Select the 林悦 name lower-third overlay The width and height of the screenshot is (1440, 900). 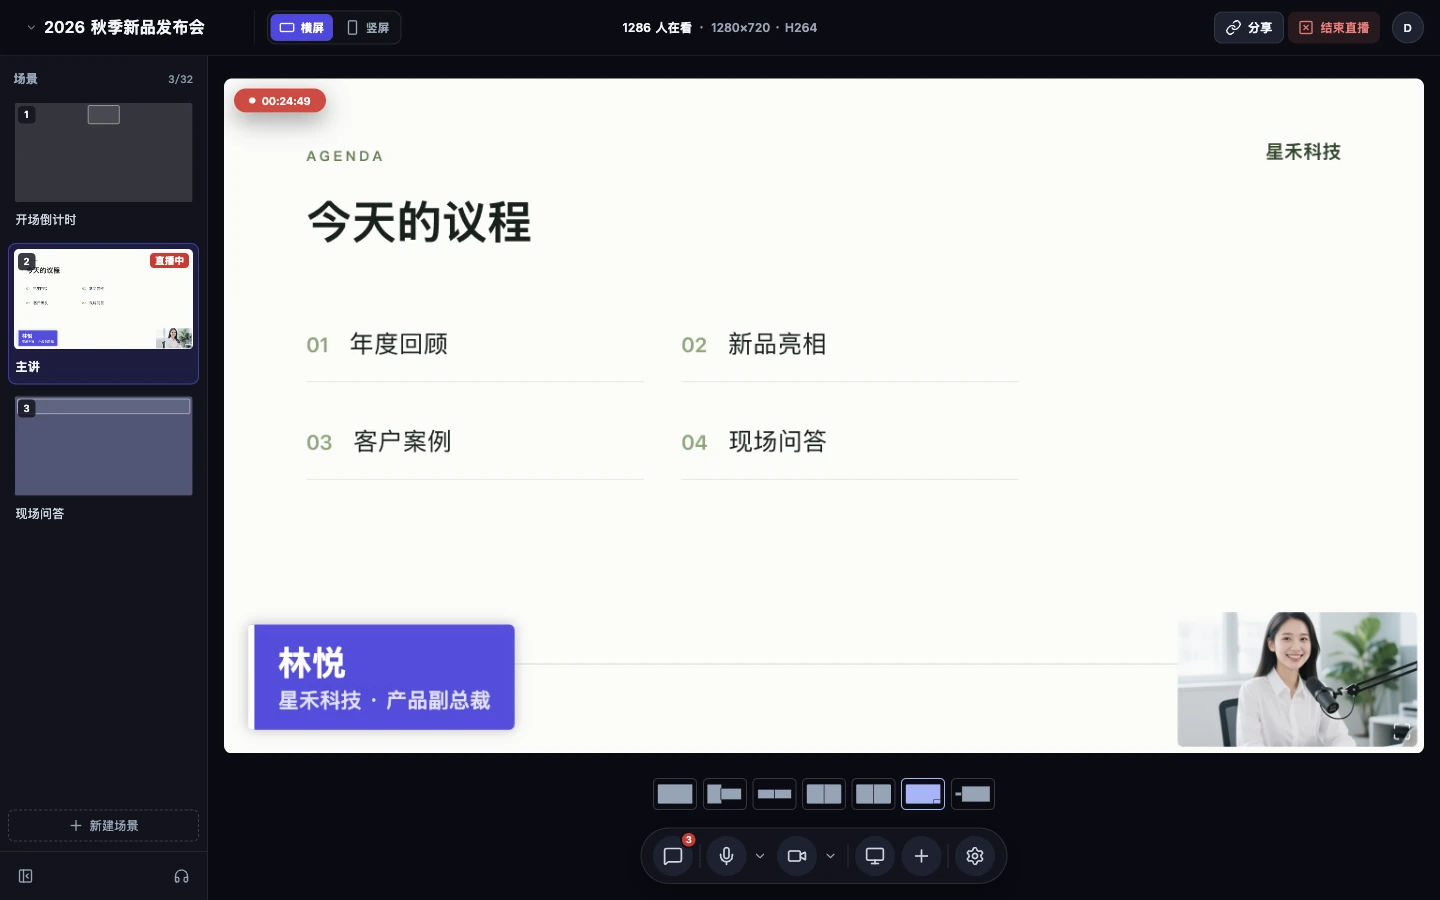[x=382, y=677]
